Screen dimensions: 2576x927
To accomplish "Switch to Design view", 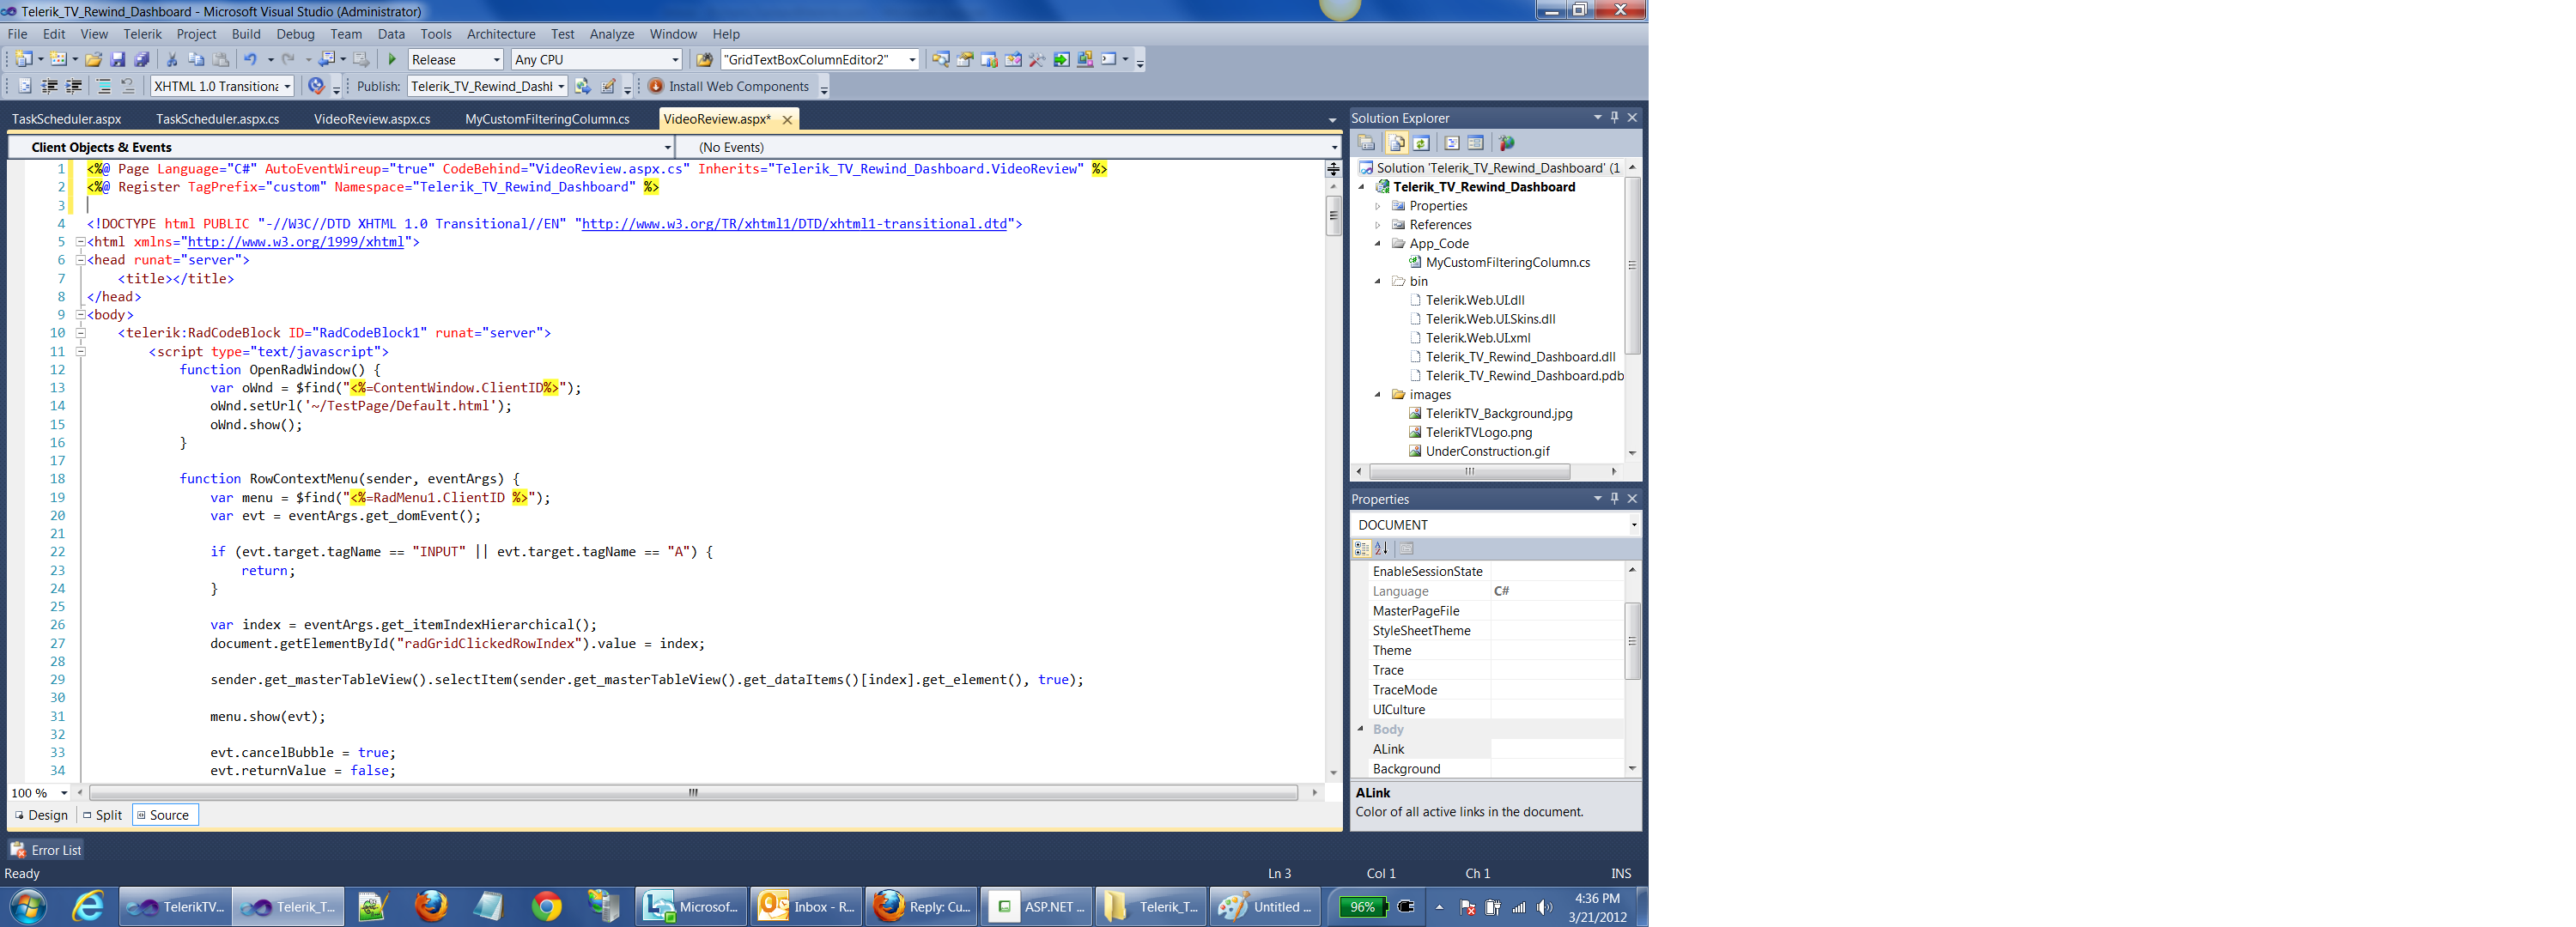I will tap(41, 815).
